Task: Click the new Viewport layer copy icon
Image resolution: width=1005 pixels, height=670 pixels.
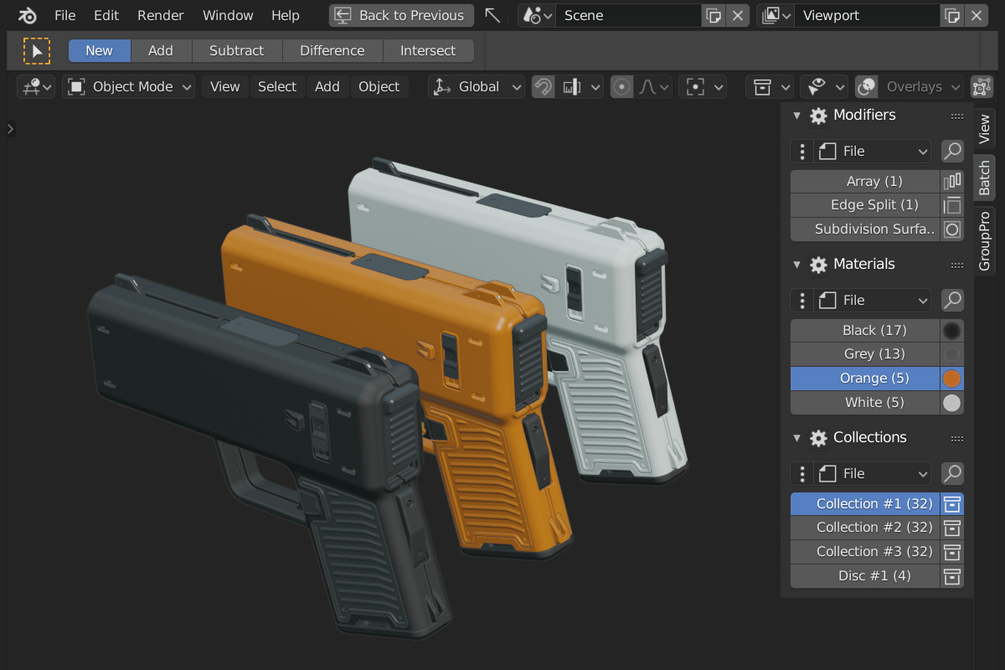Action: click(x=952, y=15)
